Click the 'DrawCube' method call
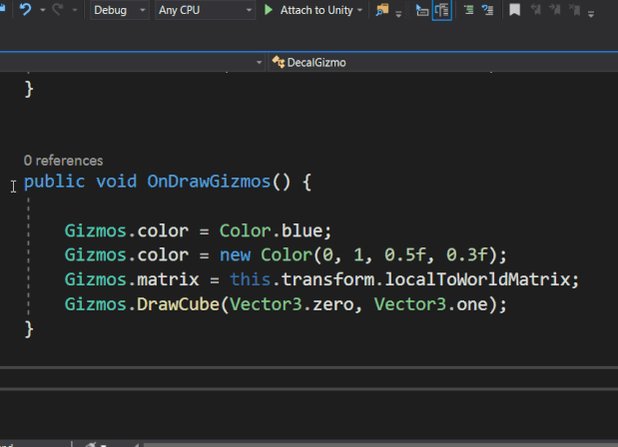 (x=178, y=304)
